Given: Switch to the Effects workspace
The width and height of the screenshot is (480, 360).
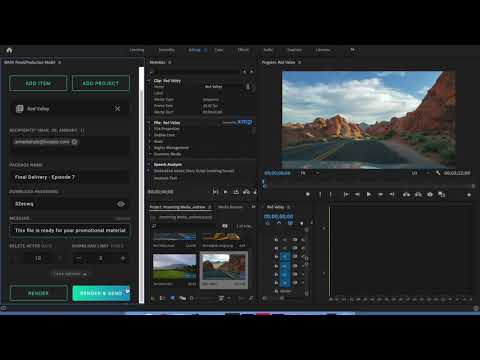Looking at the screenshot, I should point(243,50).
